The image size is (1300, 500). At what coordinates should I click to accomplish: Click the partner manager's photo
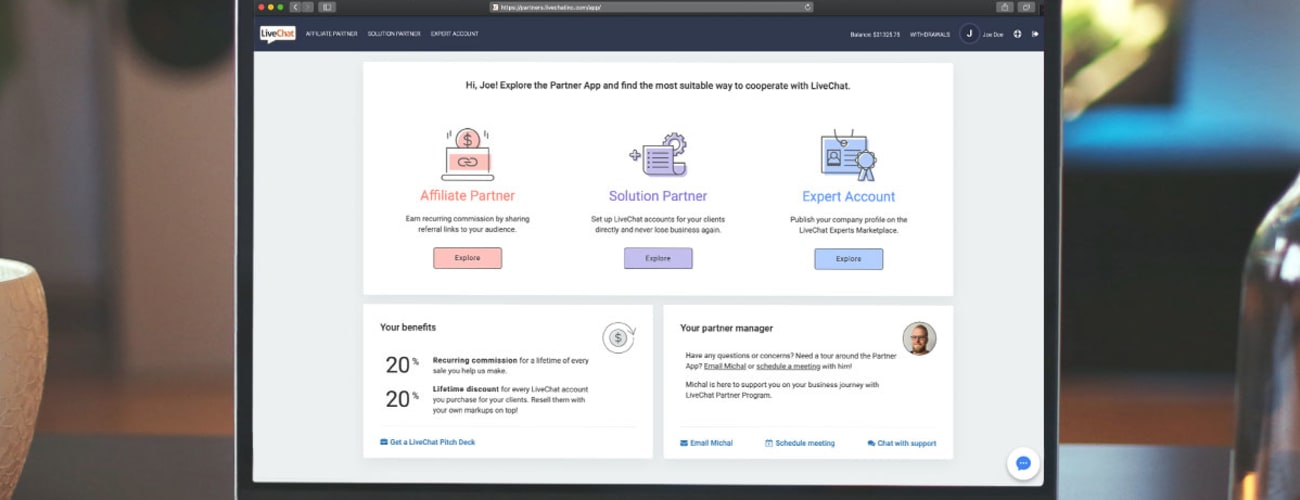pyautogui.click(x=919, y=338)
